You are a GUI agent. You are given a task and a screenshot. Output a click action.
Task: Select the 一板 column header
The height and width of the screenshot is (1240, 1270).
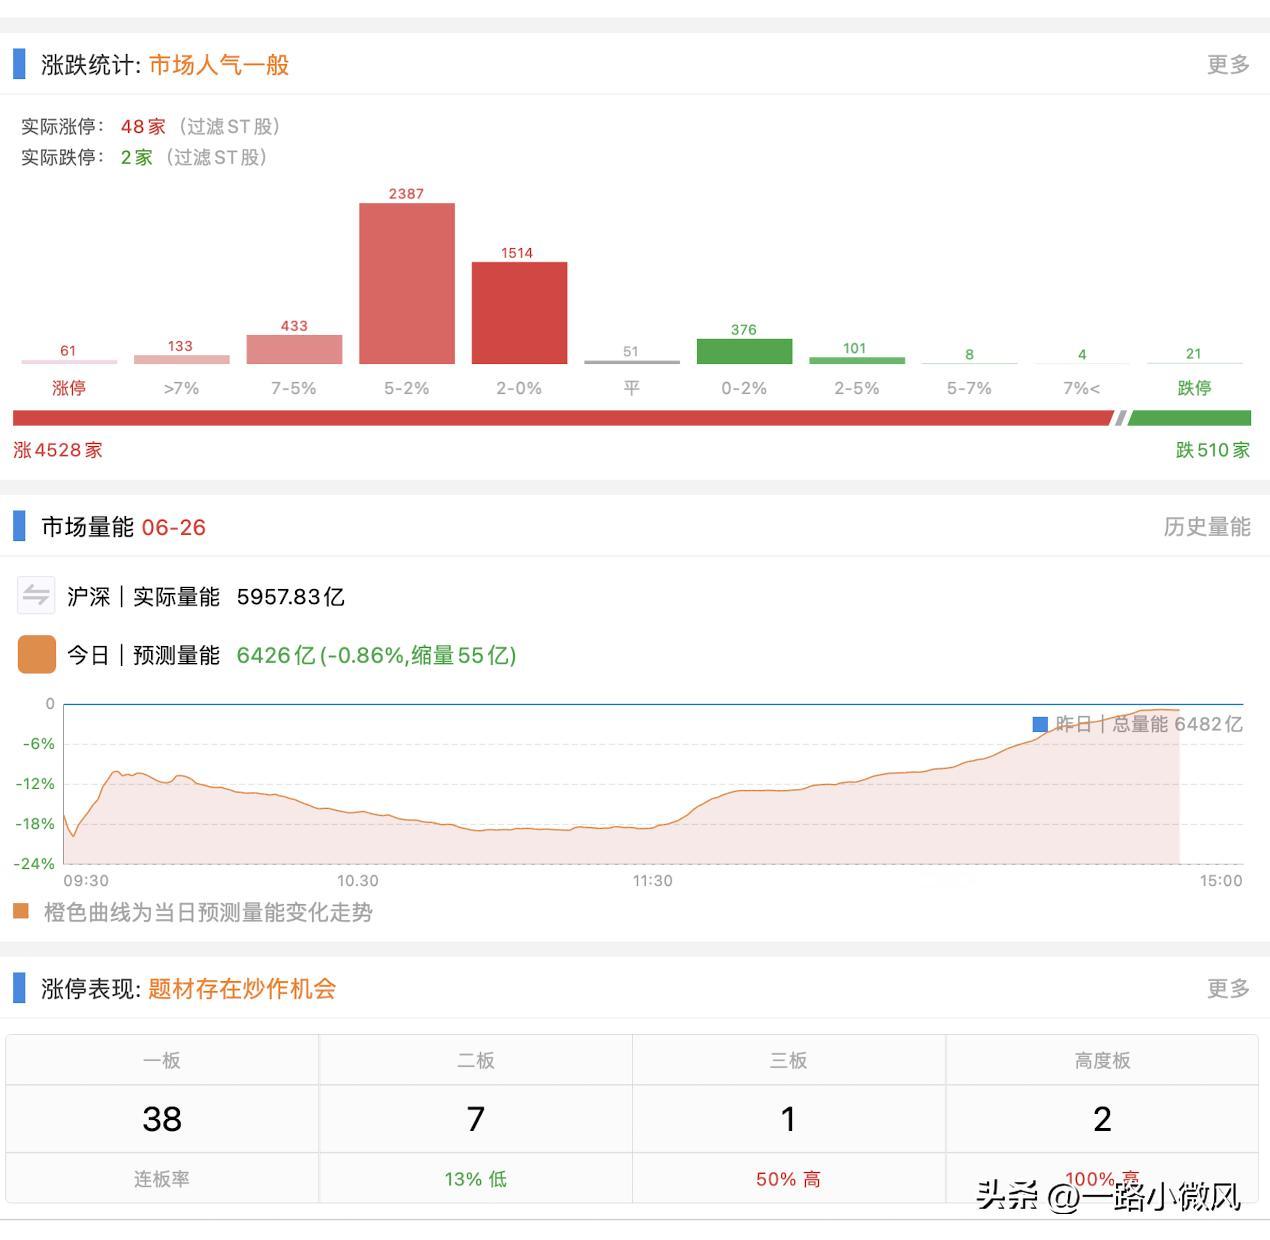(163, 1060)
